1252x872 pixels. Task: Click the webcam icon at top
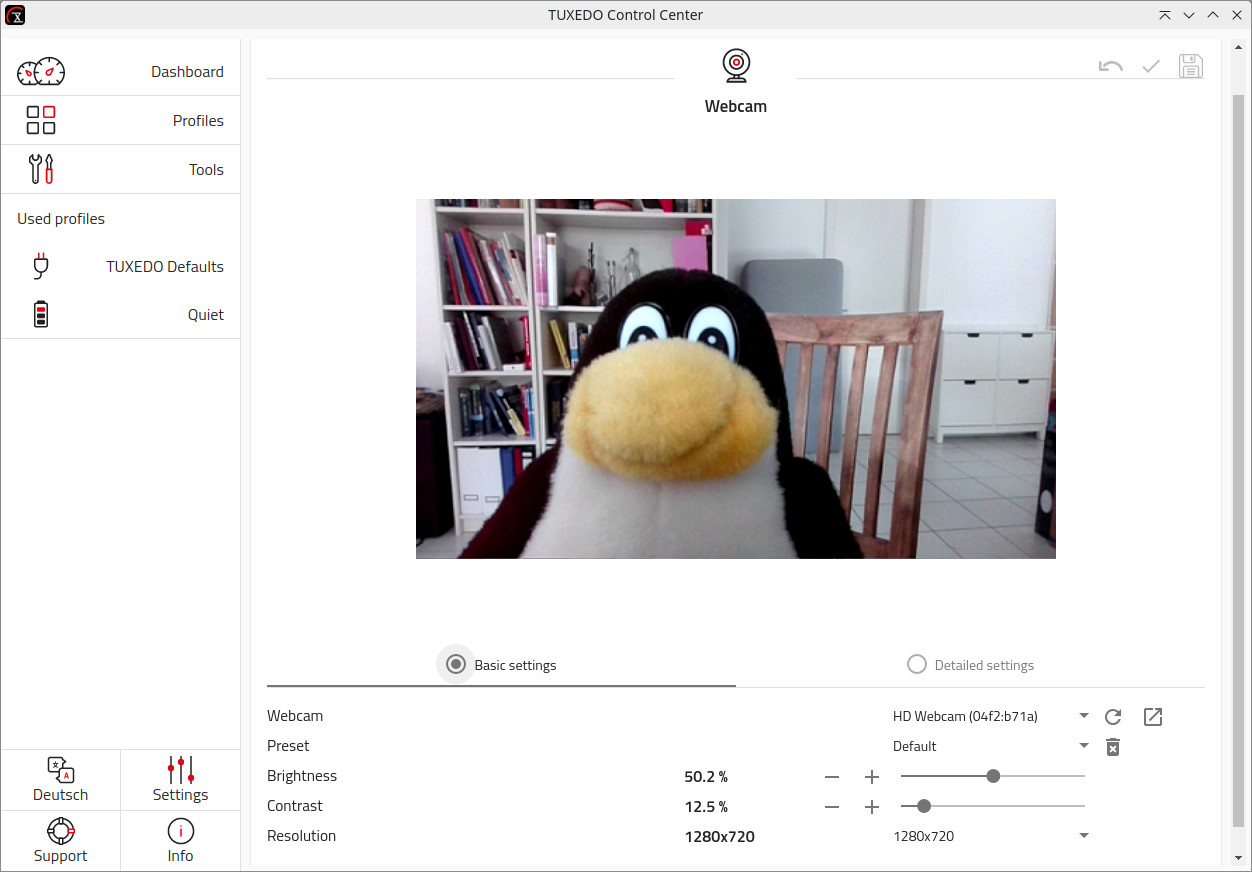pos(736,65)
